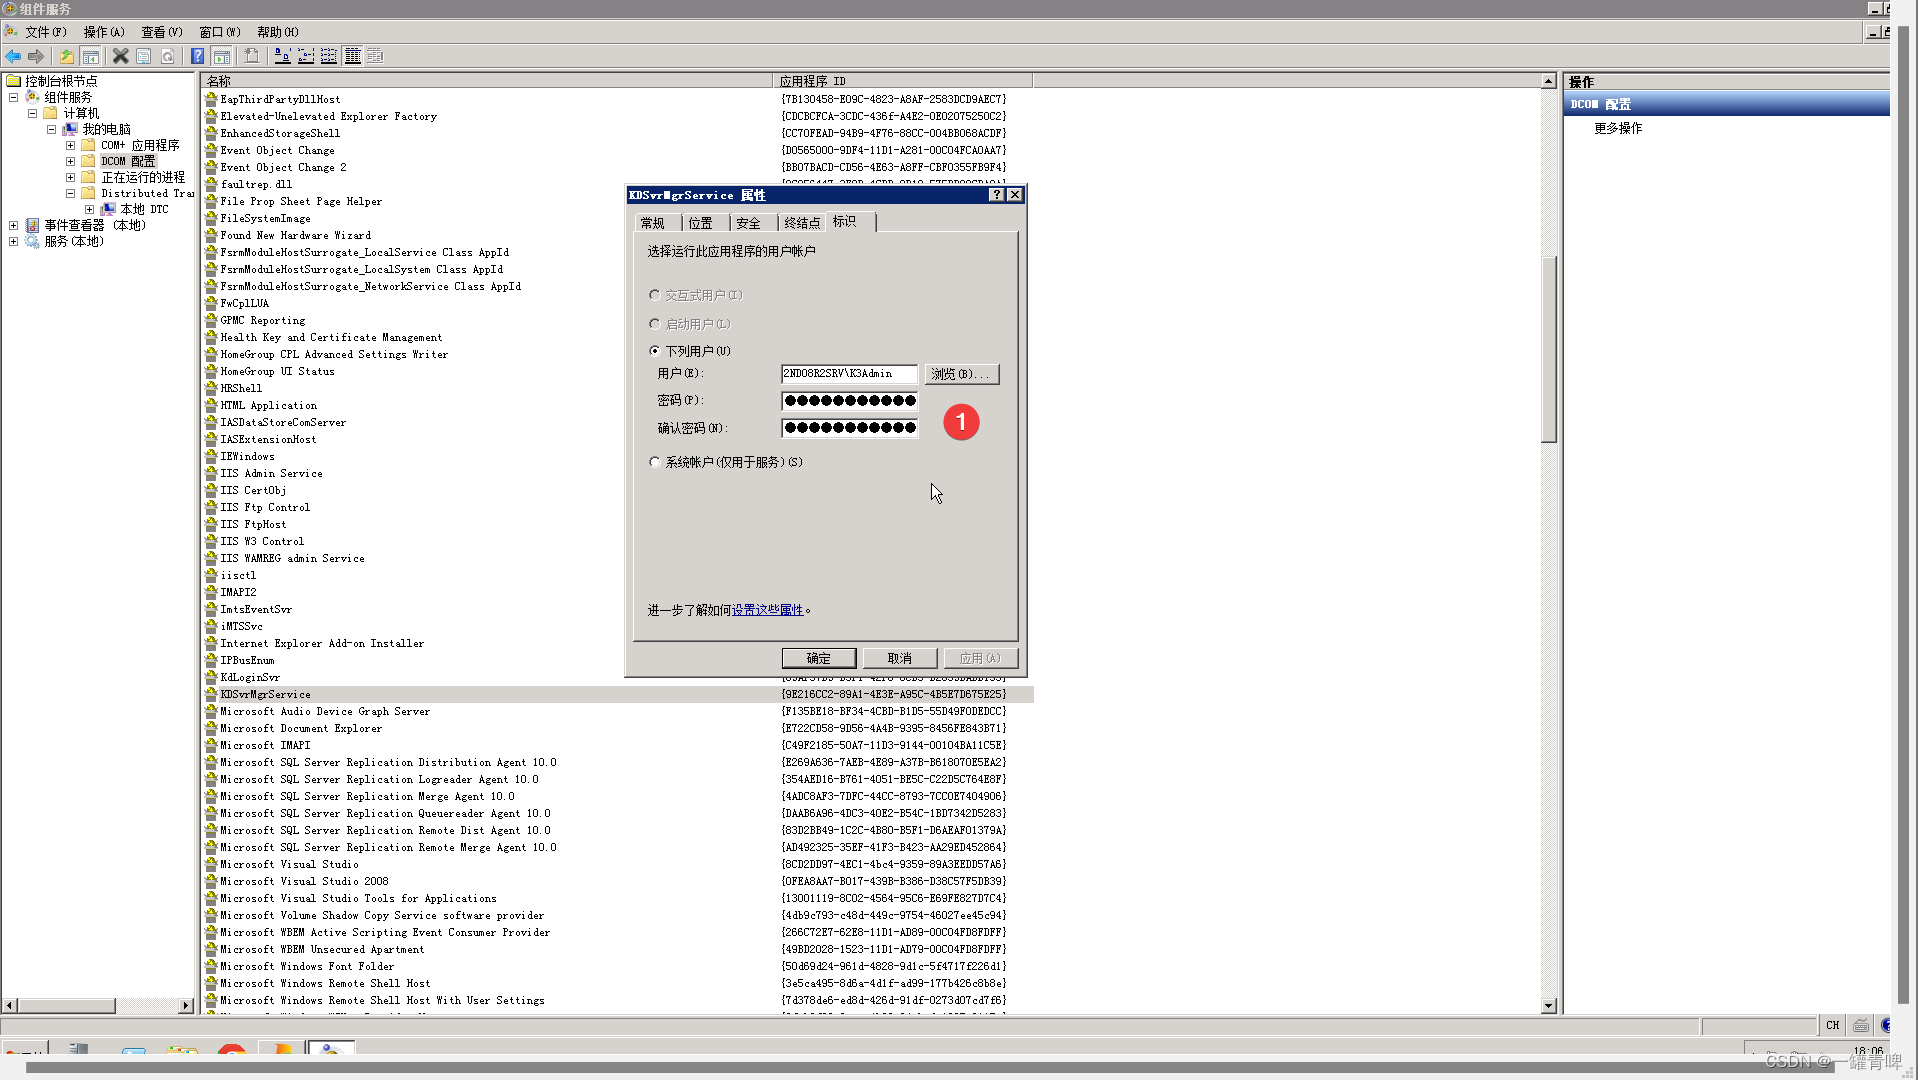Click the delete (X) toolbar icon
The height and width of the screenshot is (1080, 1918).
120,56
